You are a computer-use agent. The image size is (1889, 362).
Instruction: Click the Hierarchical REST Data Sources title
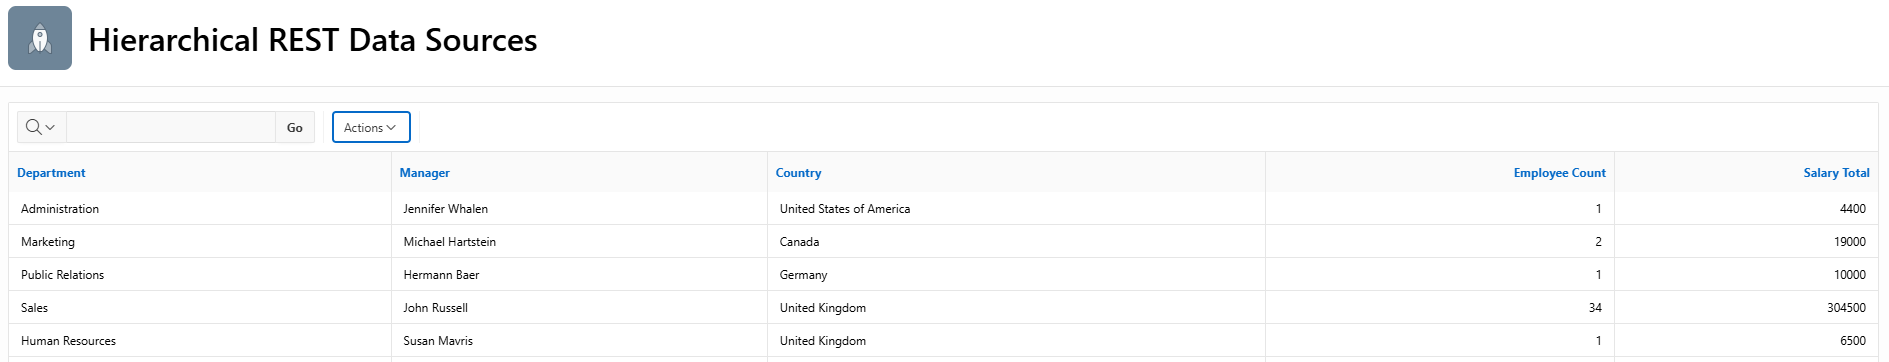tap(313, 40)
